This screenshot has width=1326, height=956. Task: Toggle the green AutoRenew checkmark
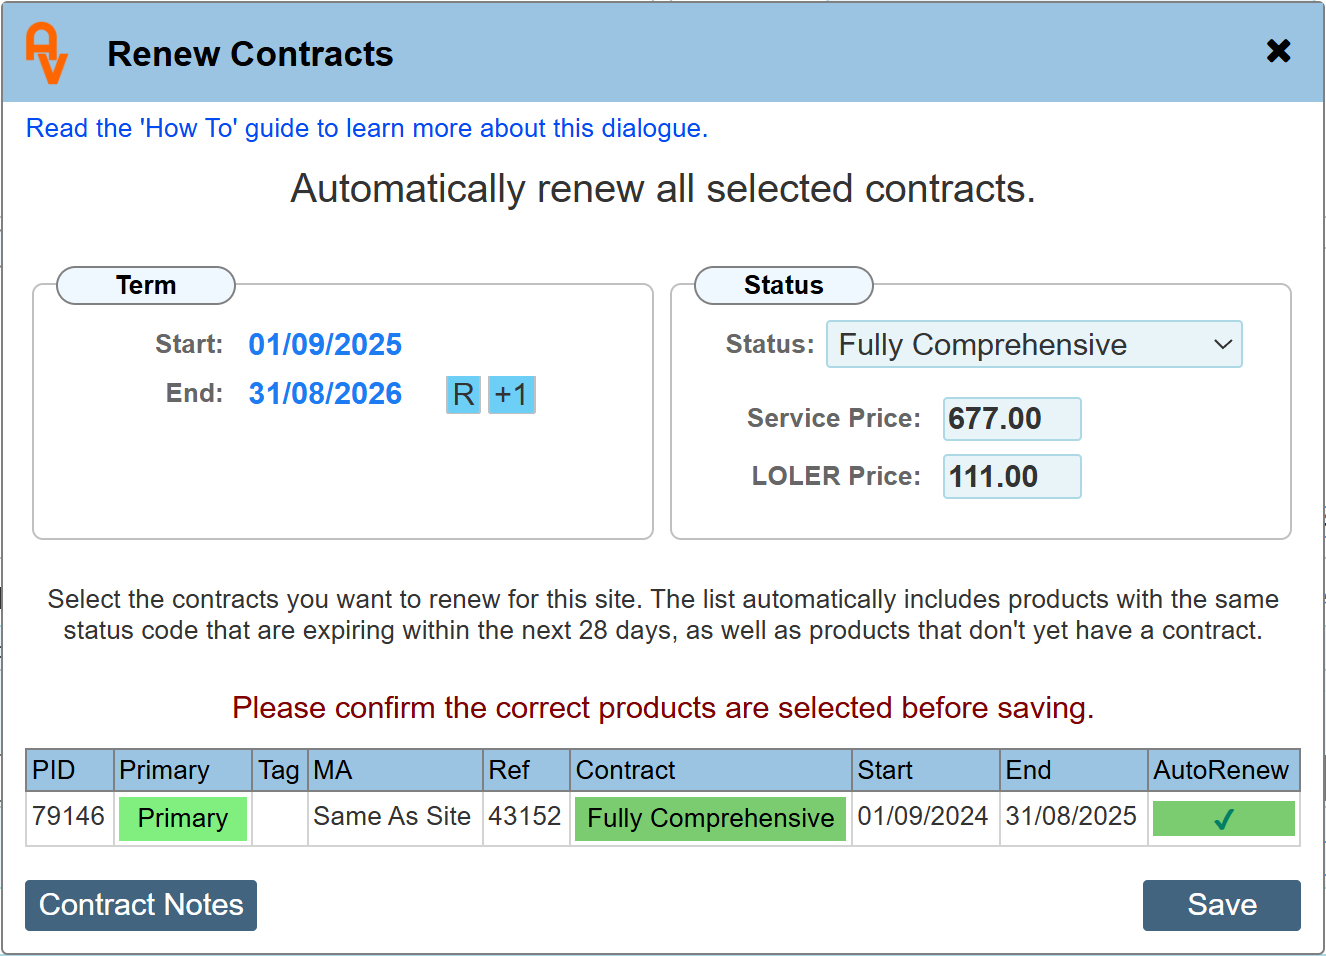pos(1223,819)
